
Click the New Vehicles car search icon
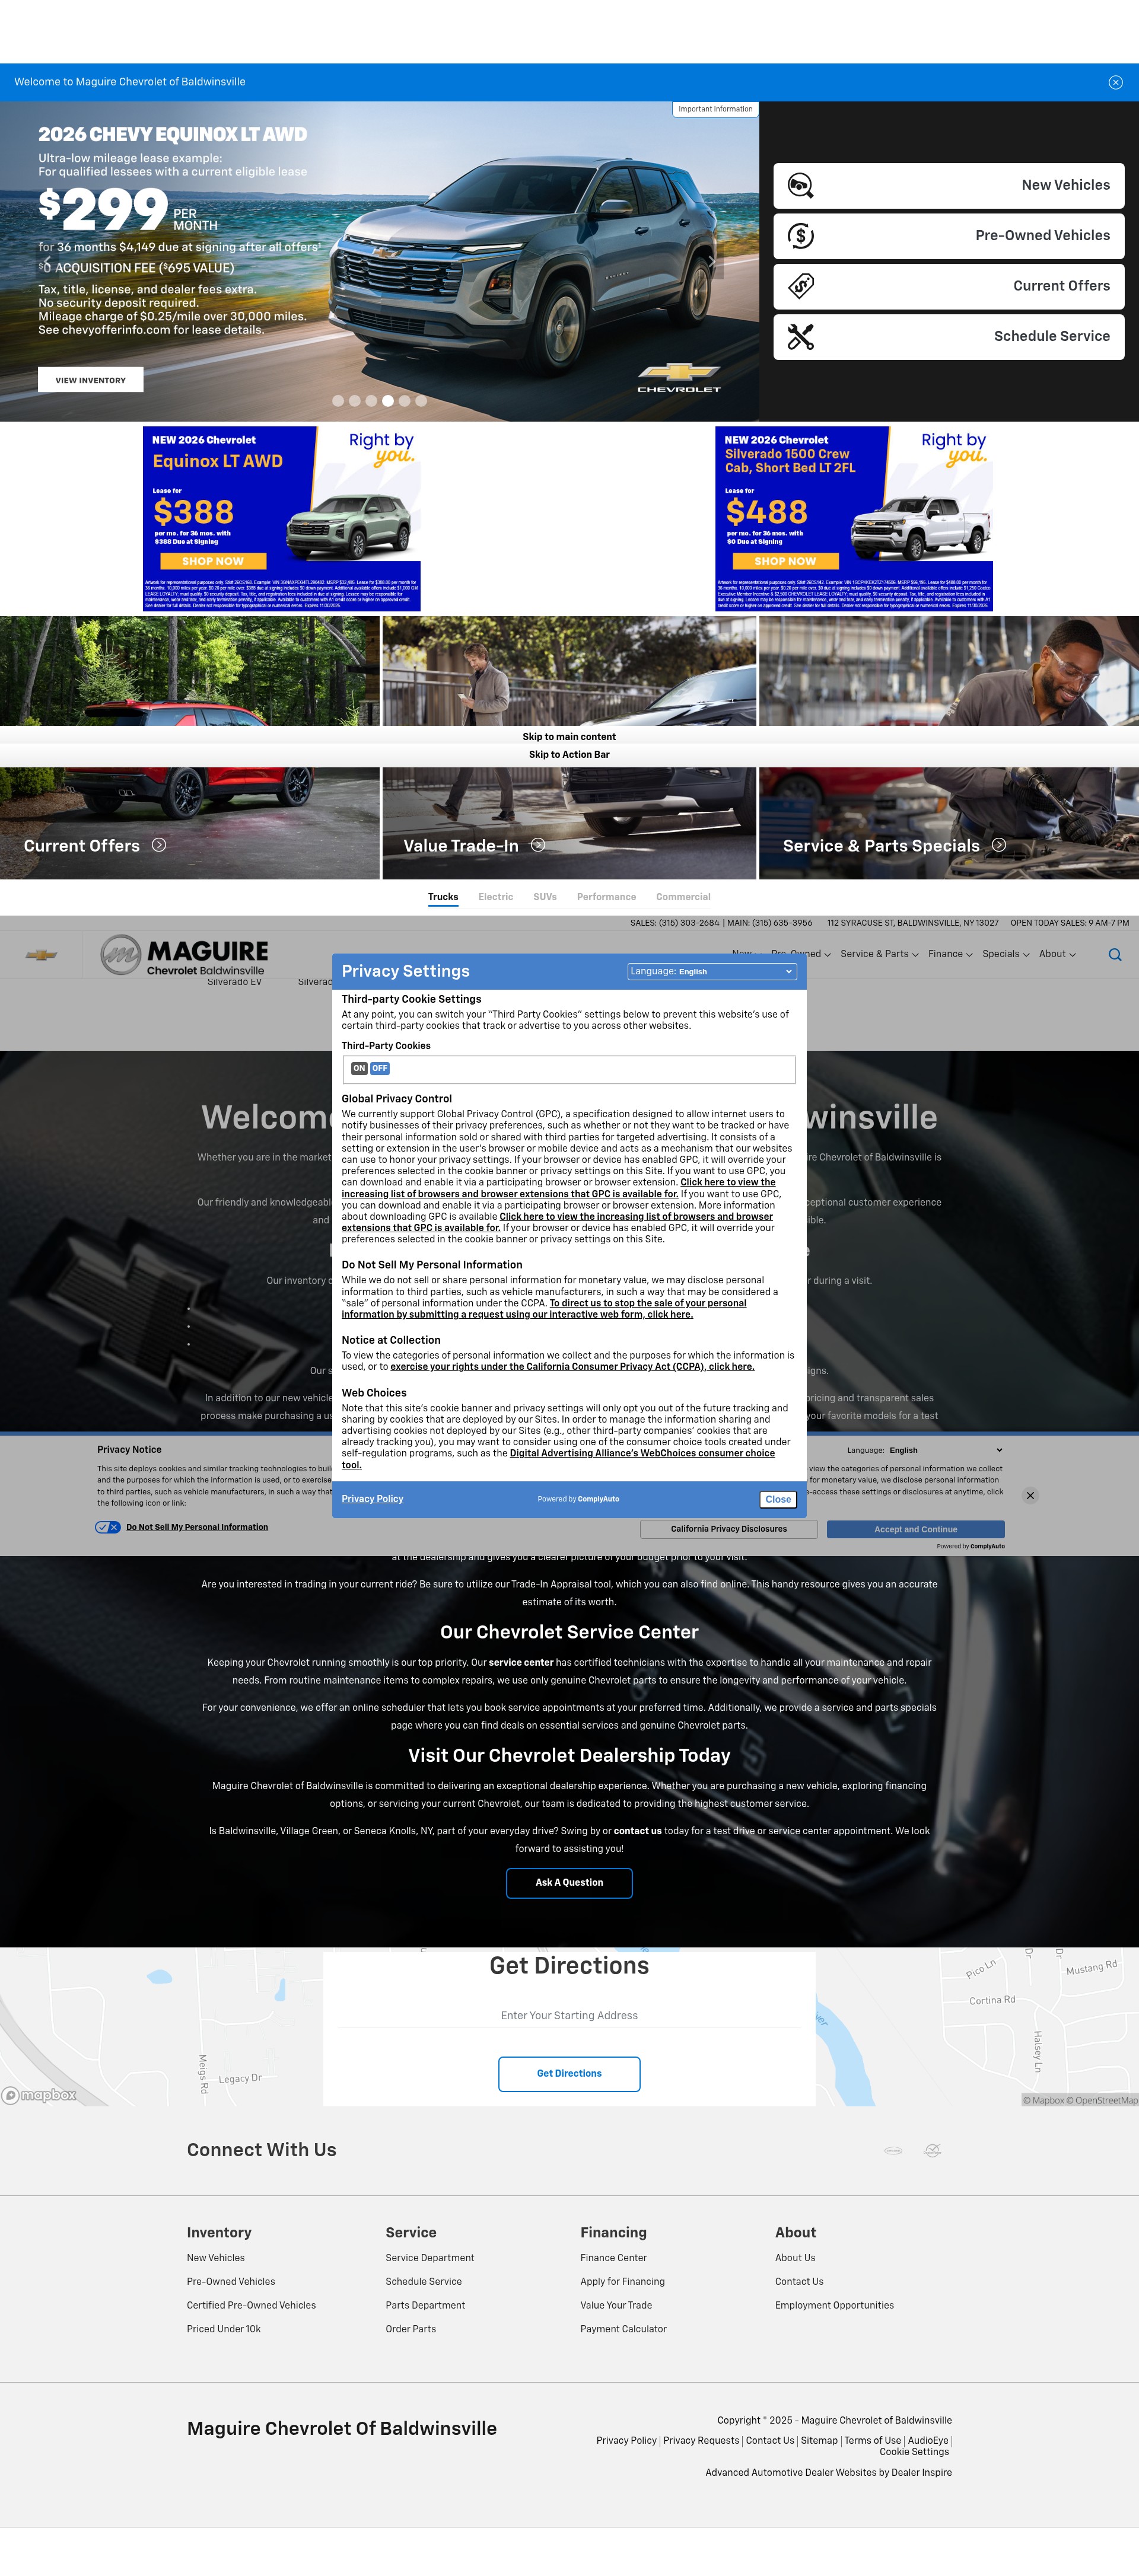[x=800, y=185]
